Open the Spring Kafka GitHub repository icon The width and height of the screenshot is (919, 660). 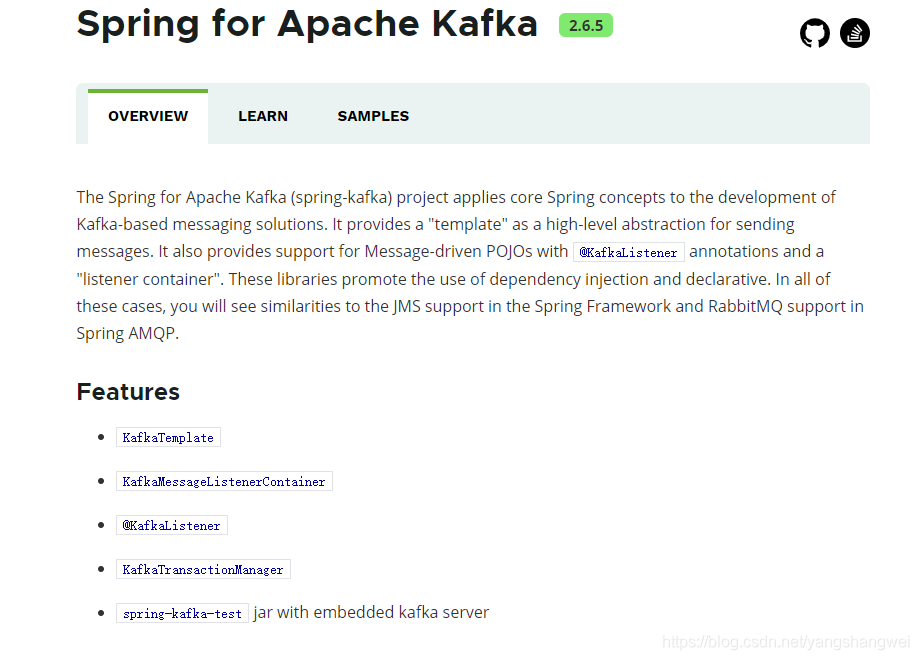(814, 33)
